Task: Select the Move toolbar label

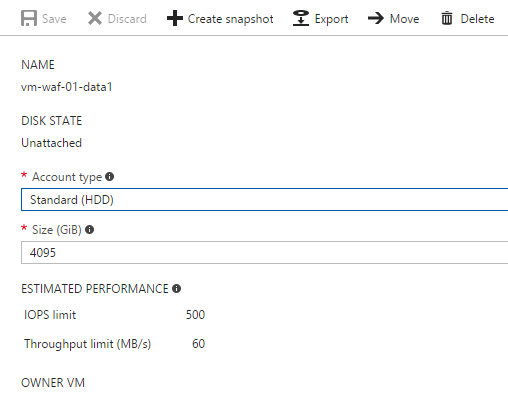Action: (404, 19)
